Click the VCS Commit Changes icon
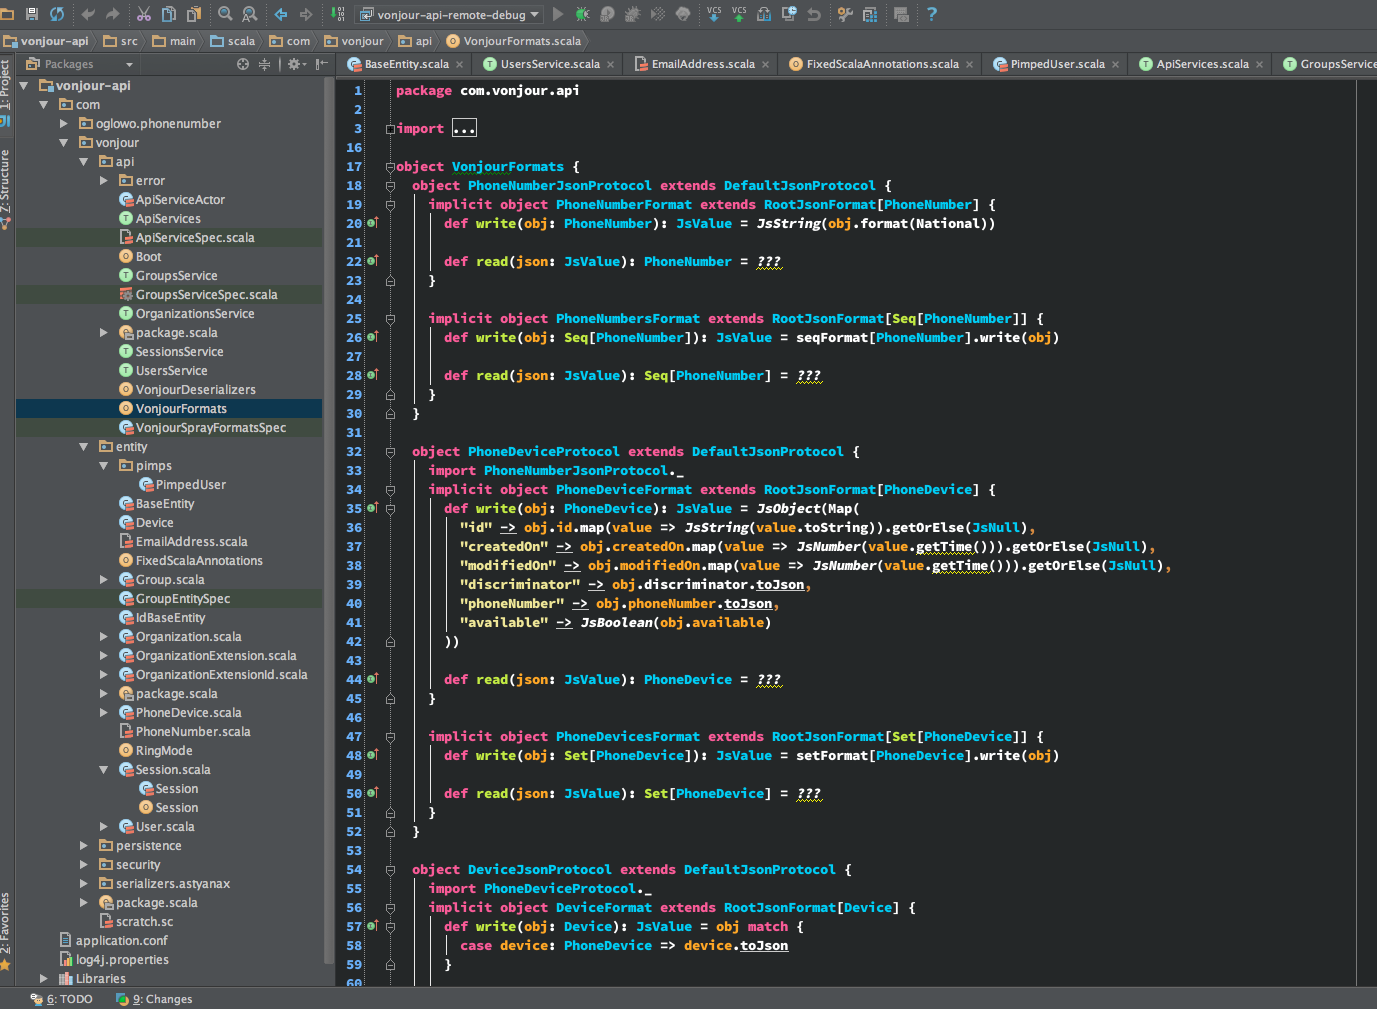 (x=739, y=14)
